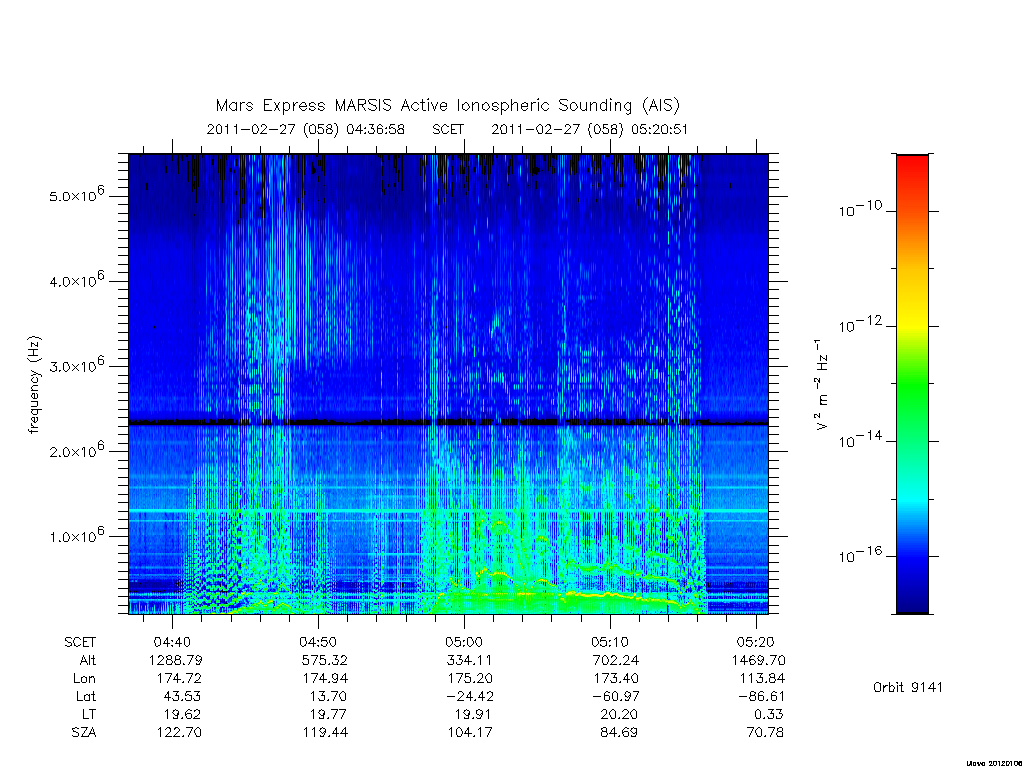The width and height of the screenshot is (1024, 768).
Task: Click the 1.0×10^6 frequency tick label
Action: 76,536
